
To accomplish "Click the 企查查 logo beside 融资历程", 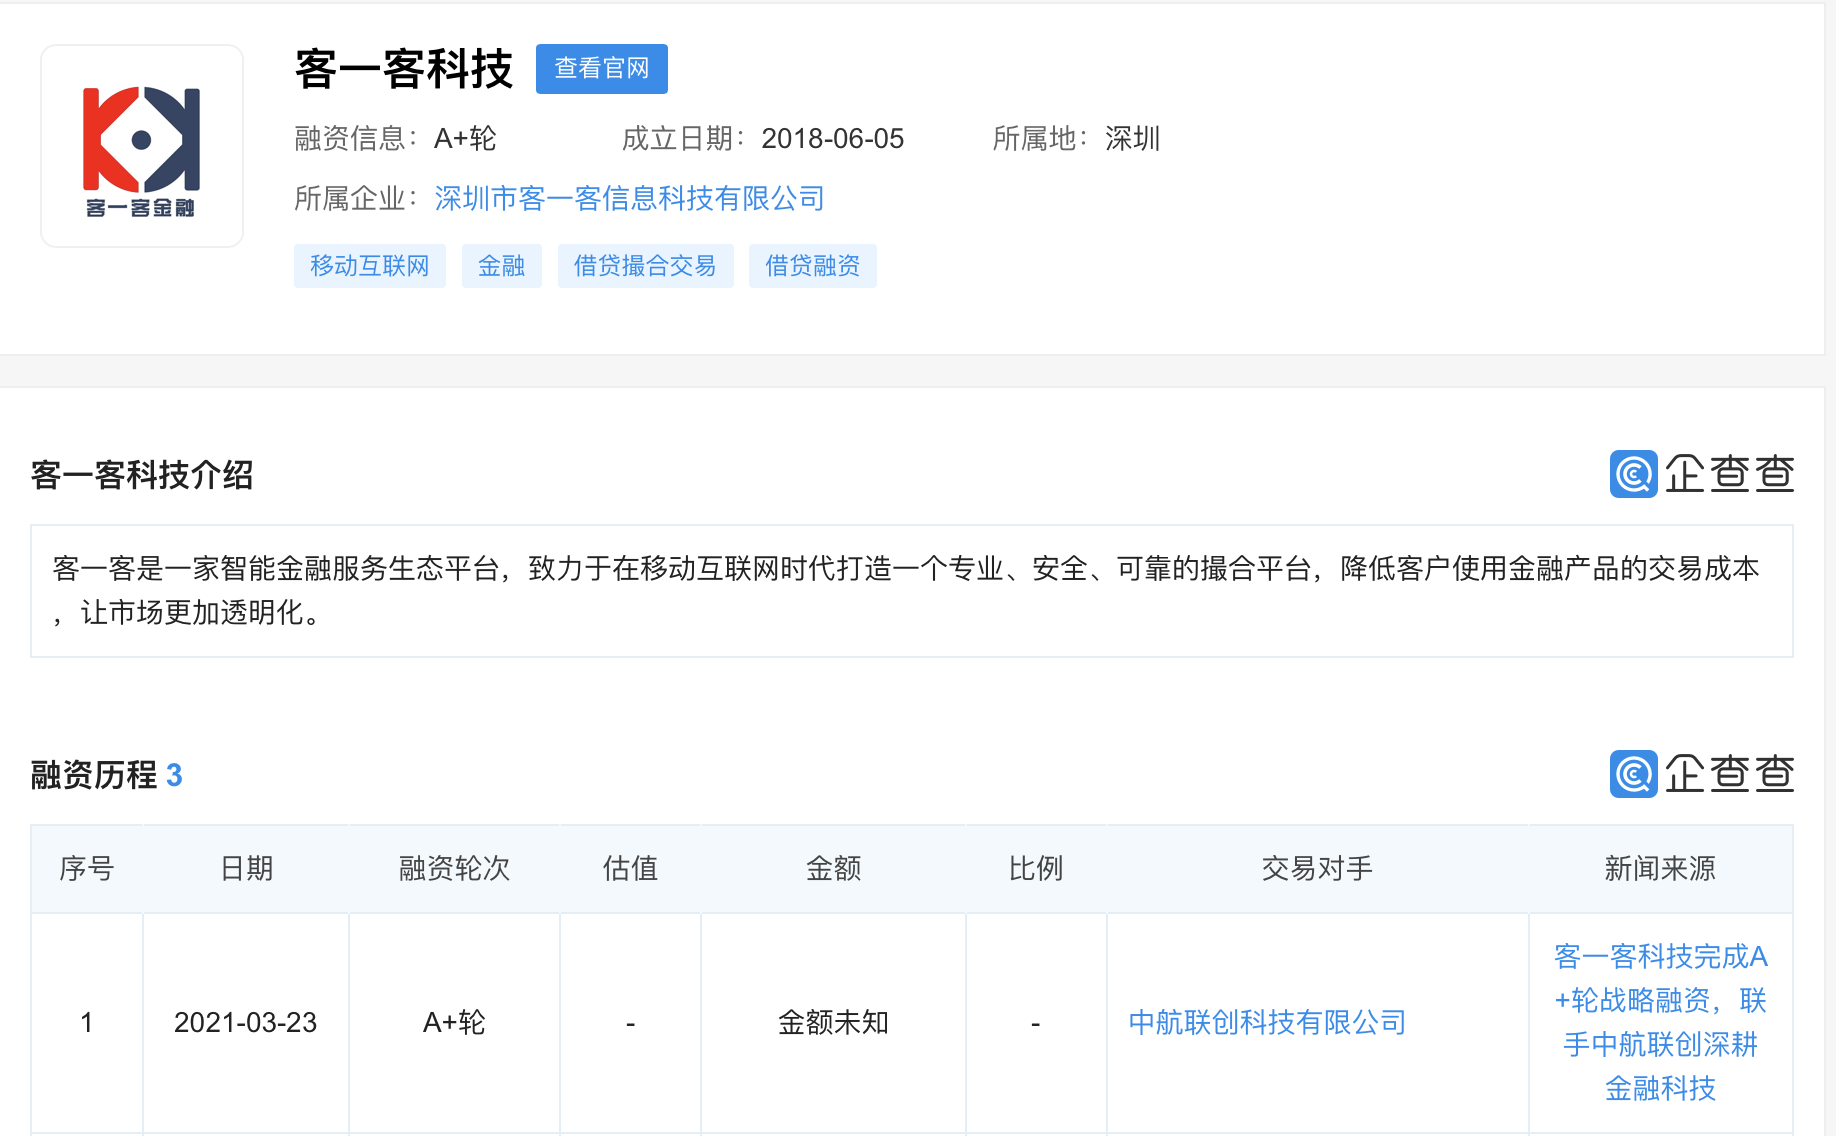I will (x=1702, y=774).
